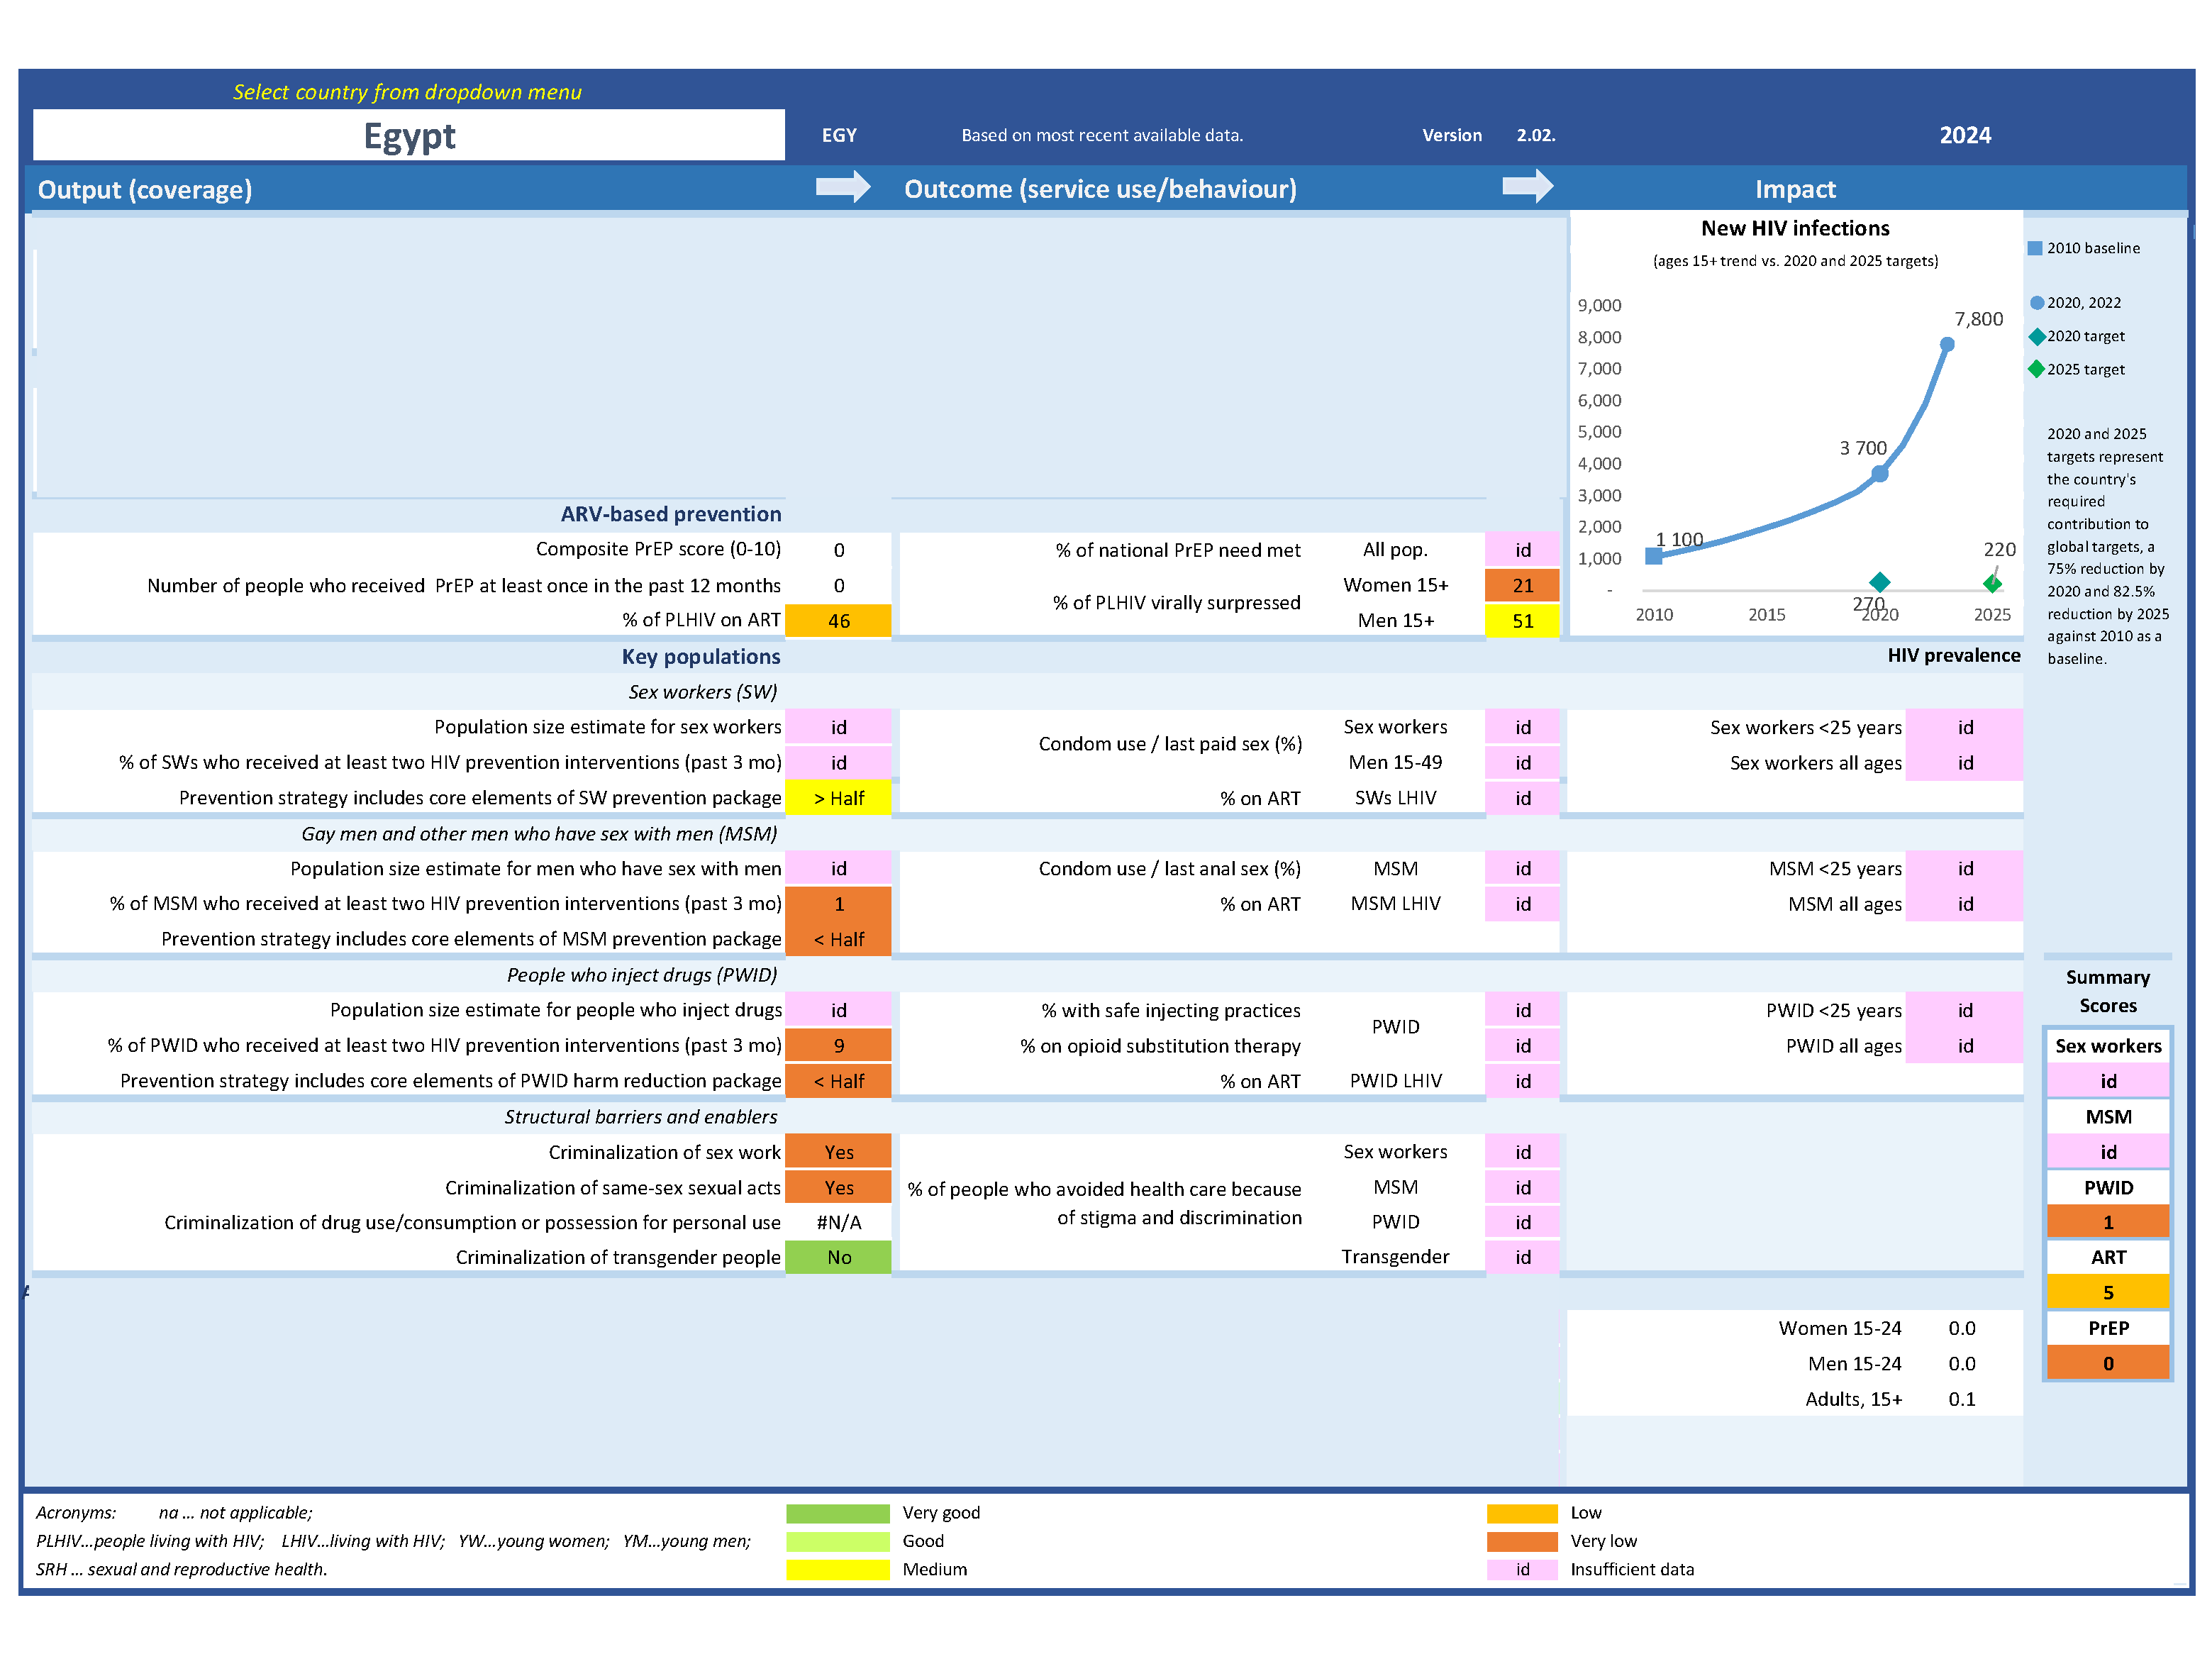
Task: Select the PWID harm reduction < Half cell
Action: (x=838, y=1081)
